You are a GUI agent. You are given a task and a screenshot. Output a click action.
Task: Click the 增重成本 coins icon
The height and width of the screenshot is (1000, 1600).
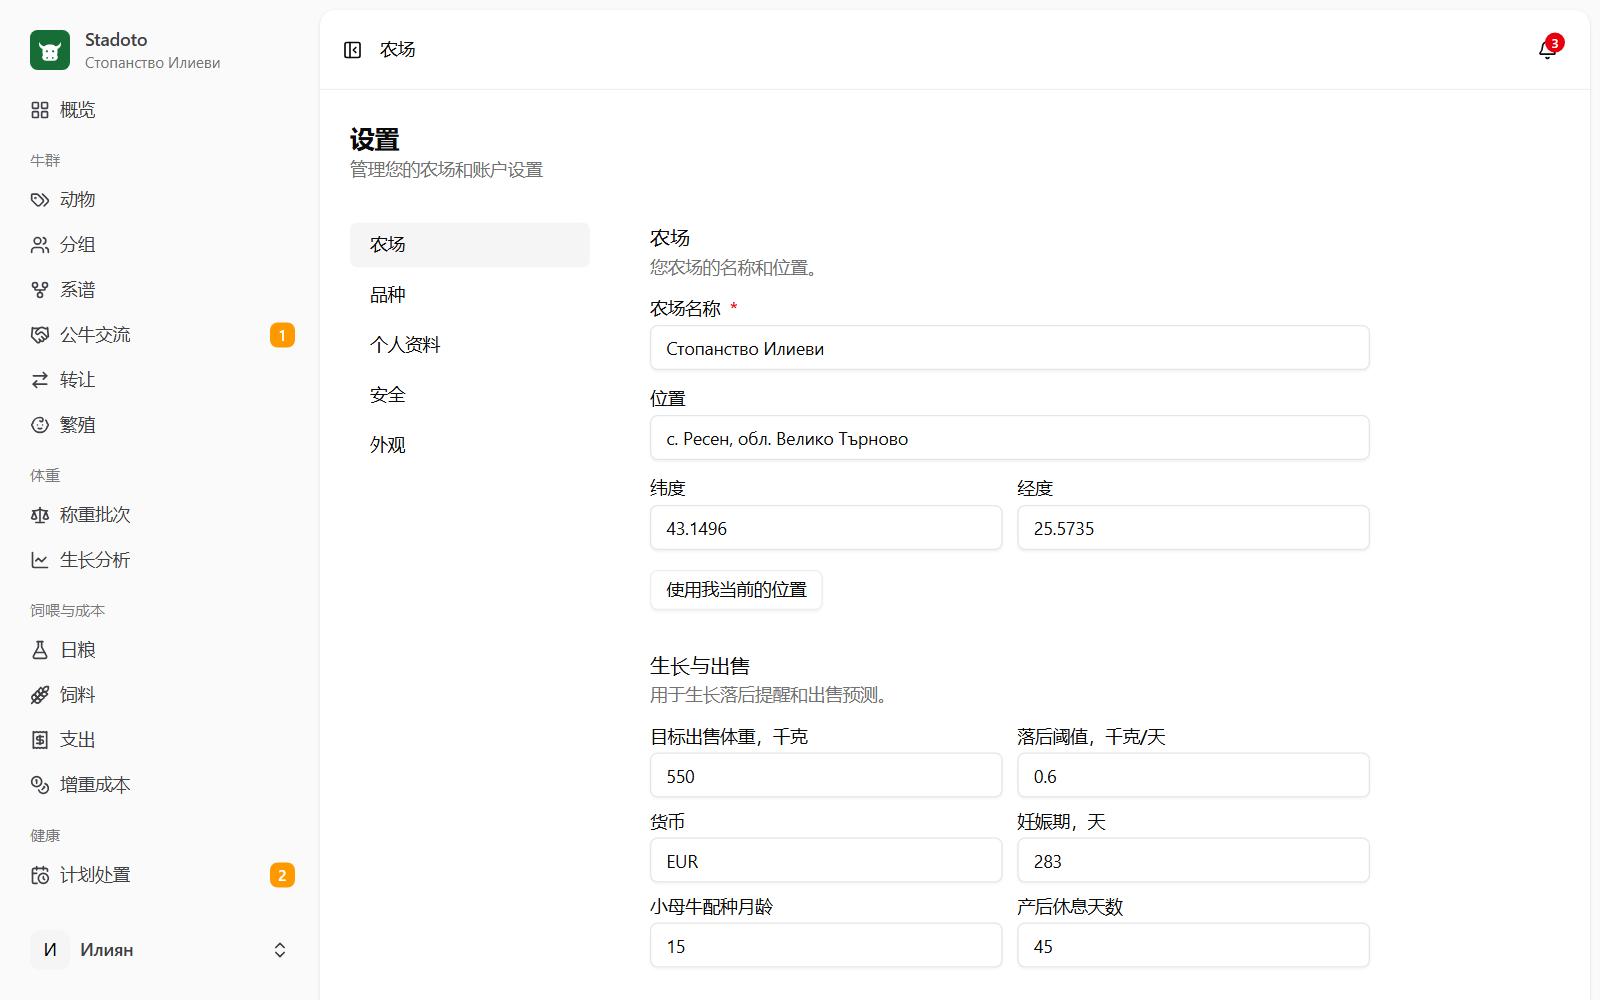[40, 785]
